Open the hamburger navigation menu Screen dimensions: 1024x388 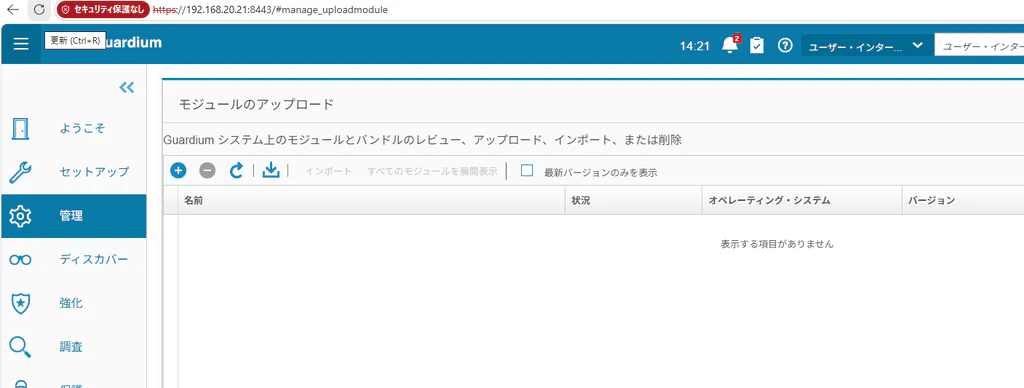[x=21, y=44]
